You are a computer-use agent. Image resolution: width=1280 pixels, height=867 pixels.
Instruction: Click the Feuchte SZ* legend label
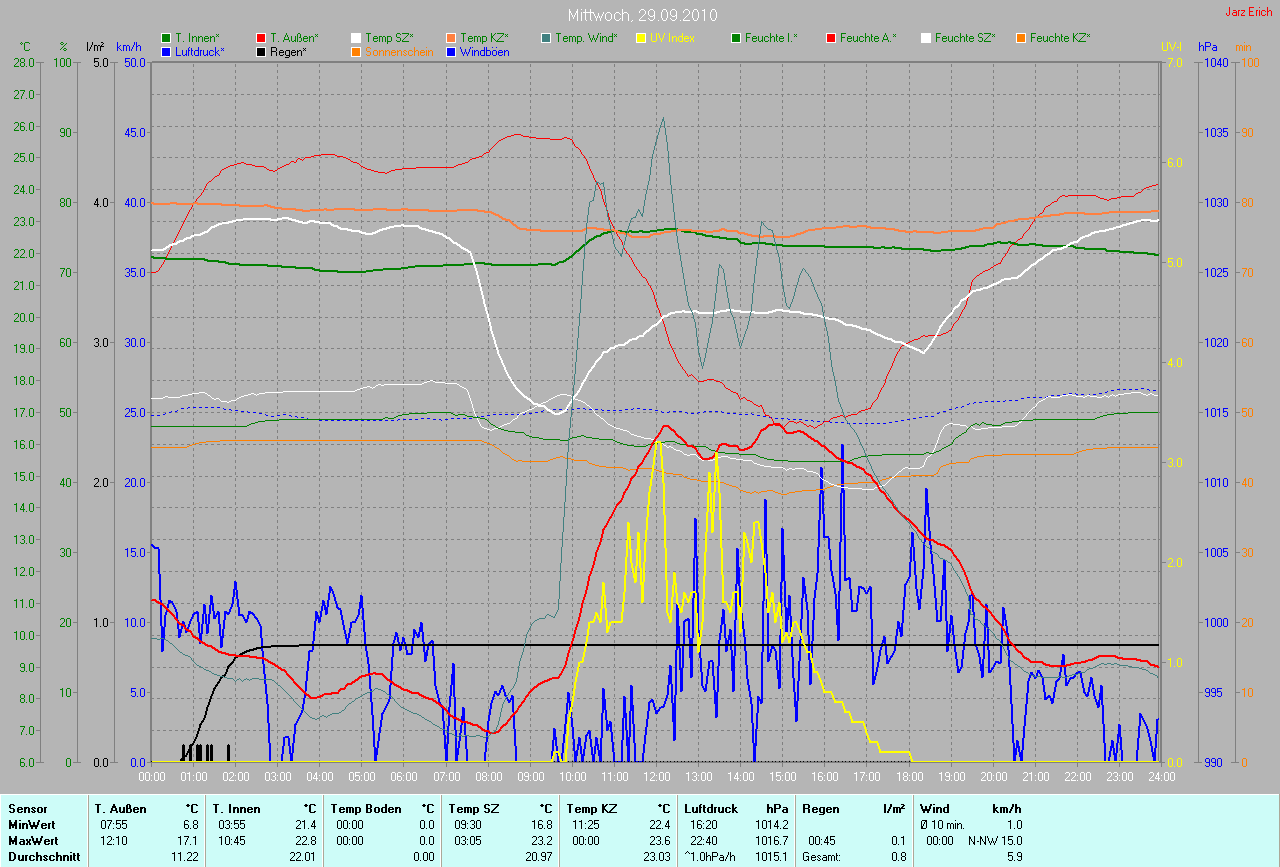point(965,38)
